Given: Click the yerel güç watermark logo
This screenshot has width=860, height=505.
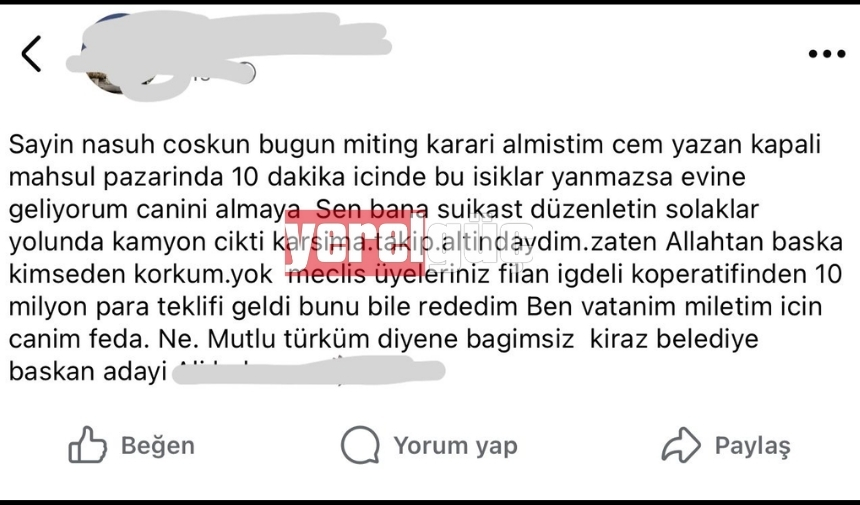Looking at the screenshot, I should [x=409, y=243].
